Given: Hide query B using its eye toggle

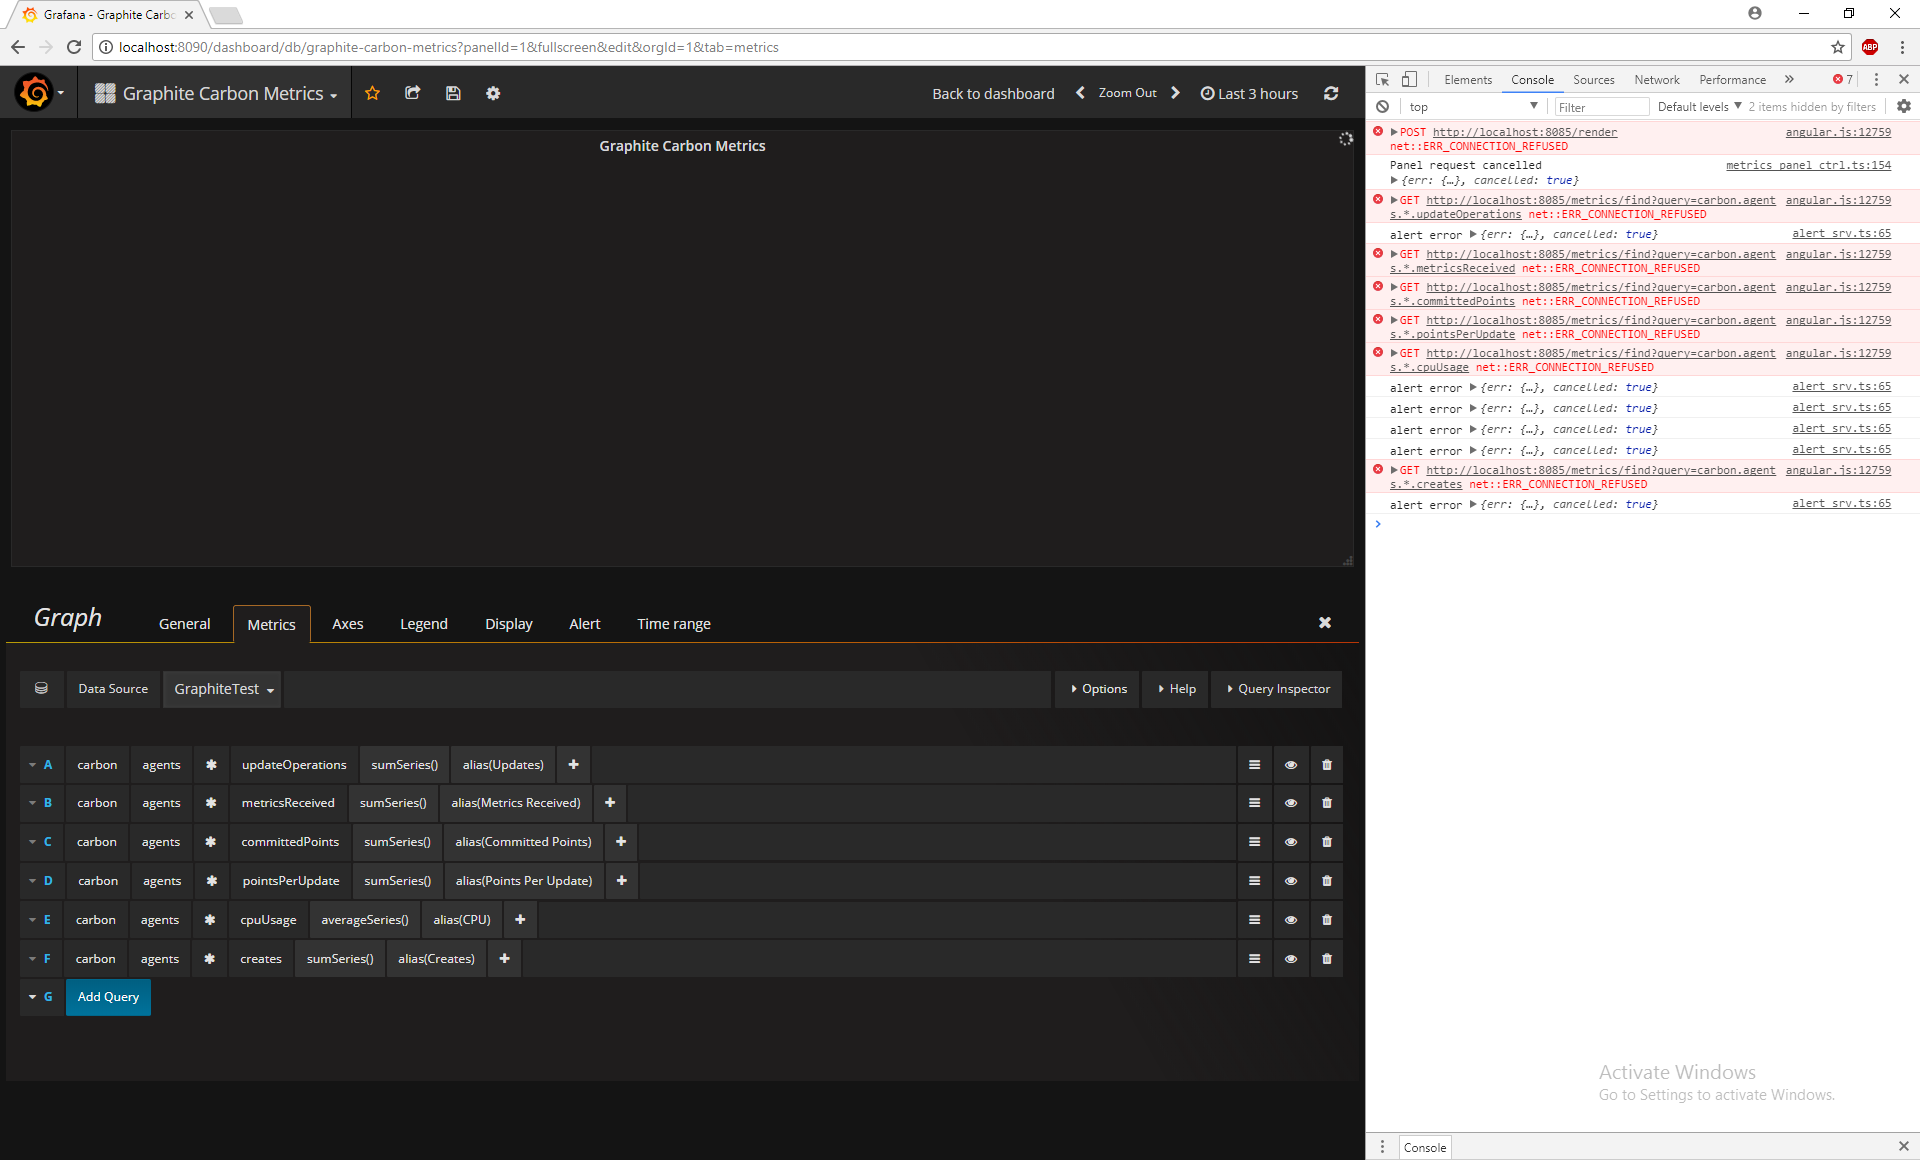Looking at the screenshot, I should click(x=1290, y=803).
